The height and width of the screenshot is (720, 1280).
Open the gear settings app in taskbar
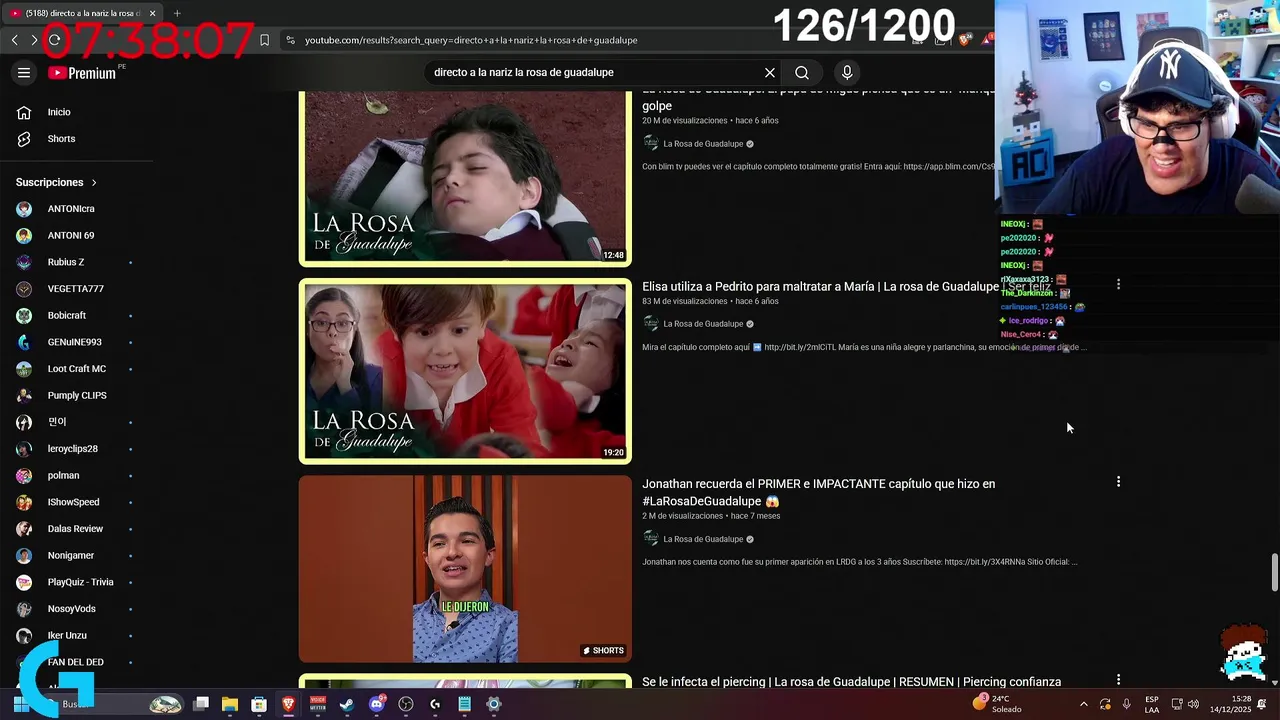click(493, 704)
